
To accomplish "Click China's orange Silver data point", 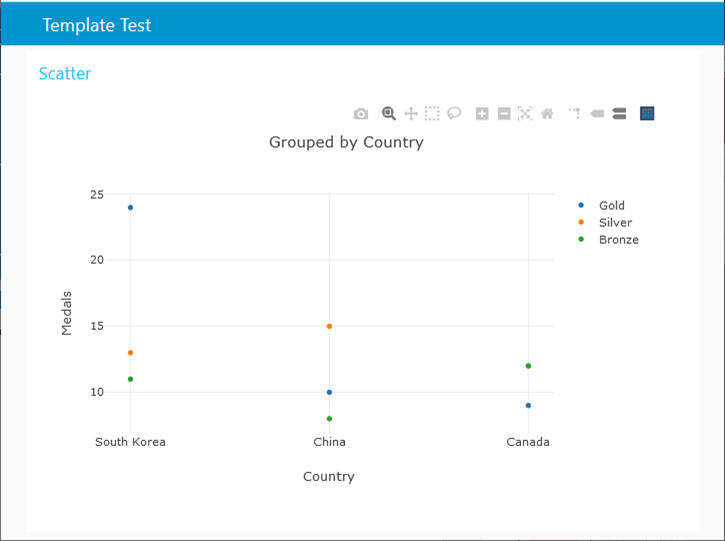I will (x=329, y=326).
